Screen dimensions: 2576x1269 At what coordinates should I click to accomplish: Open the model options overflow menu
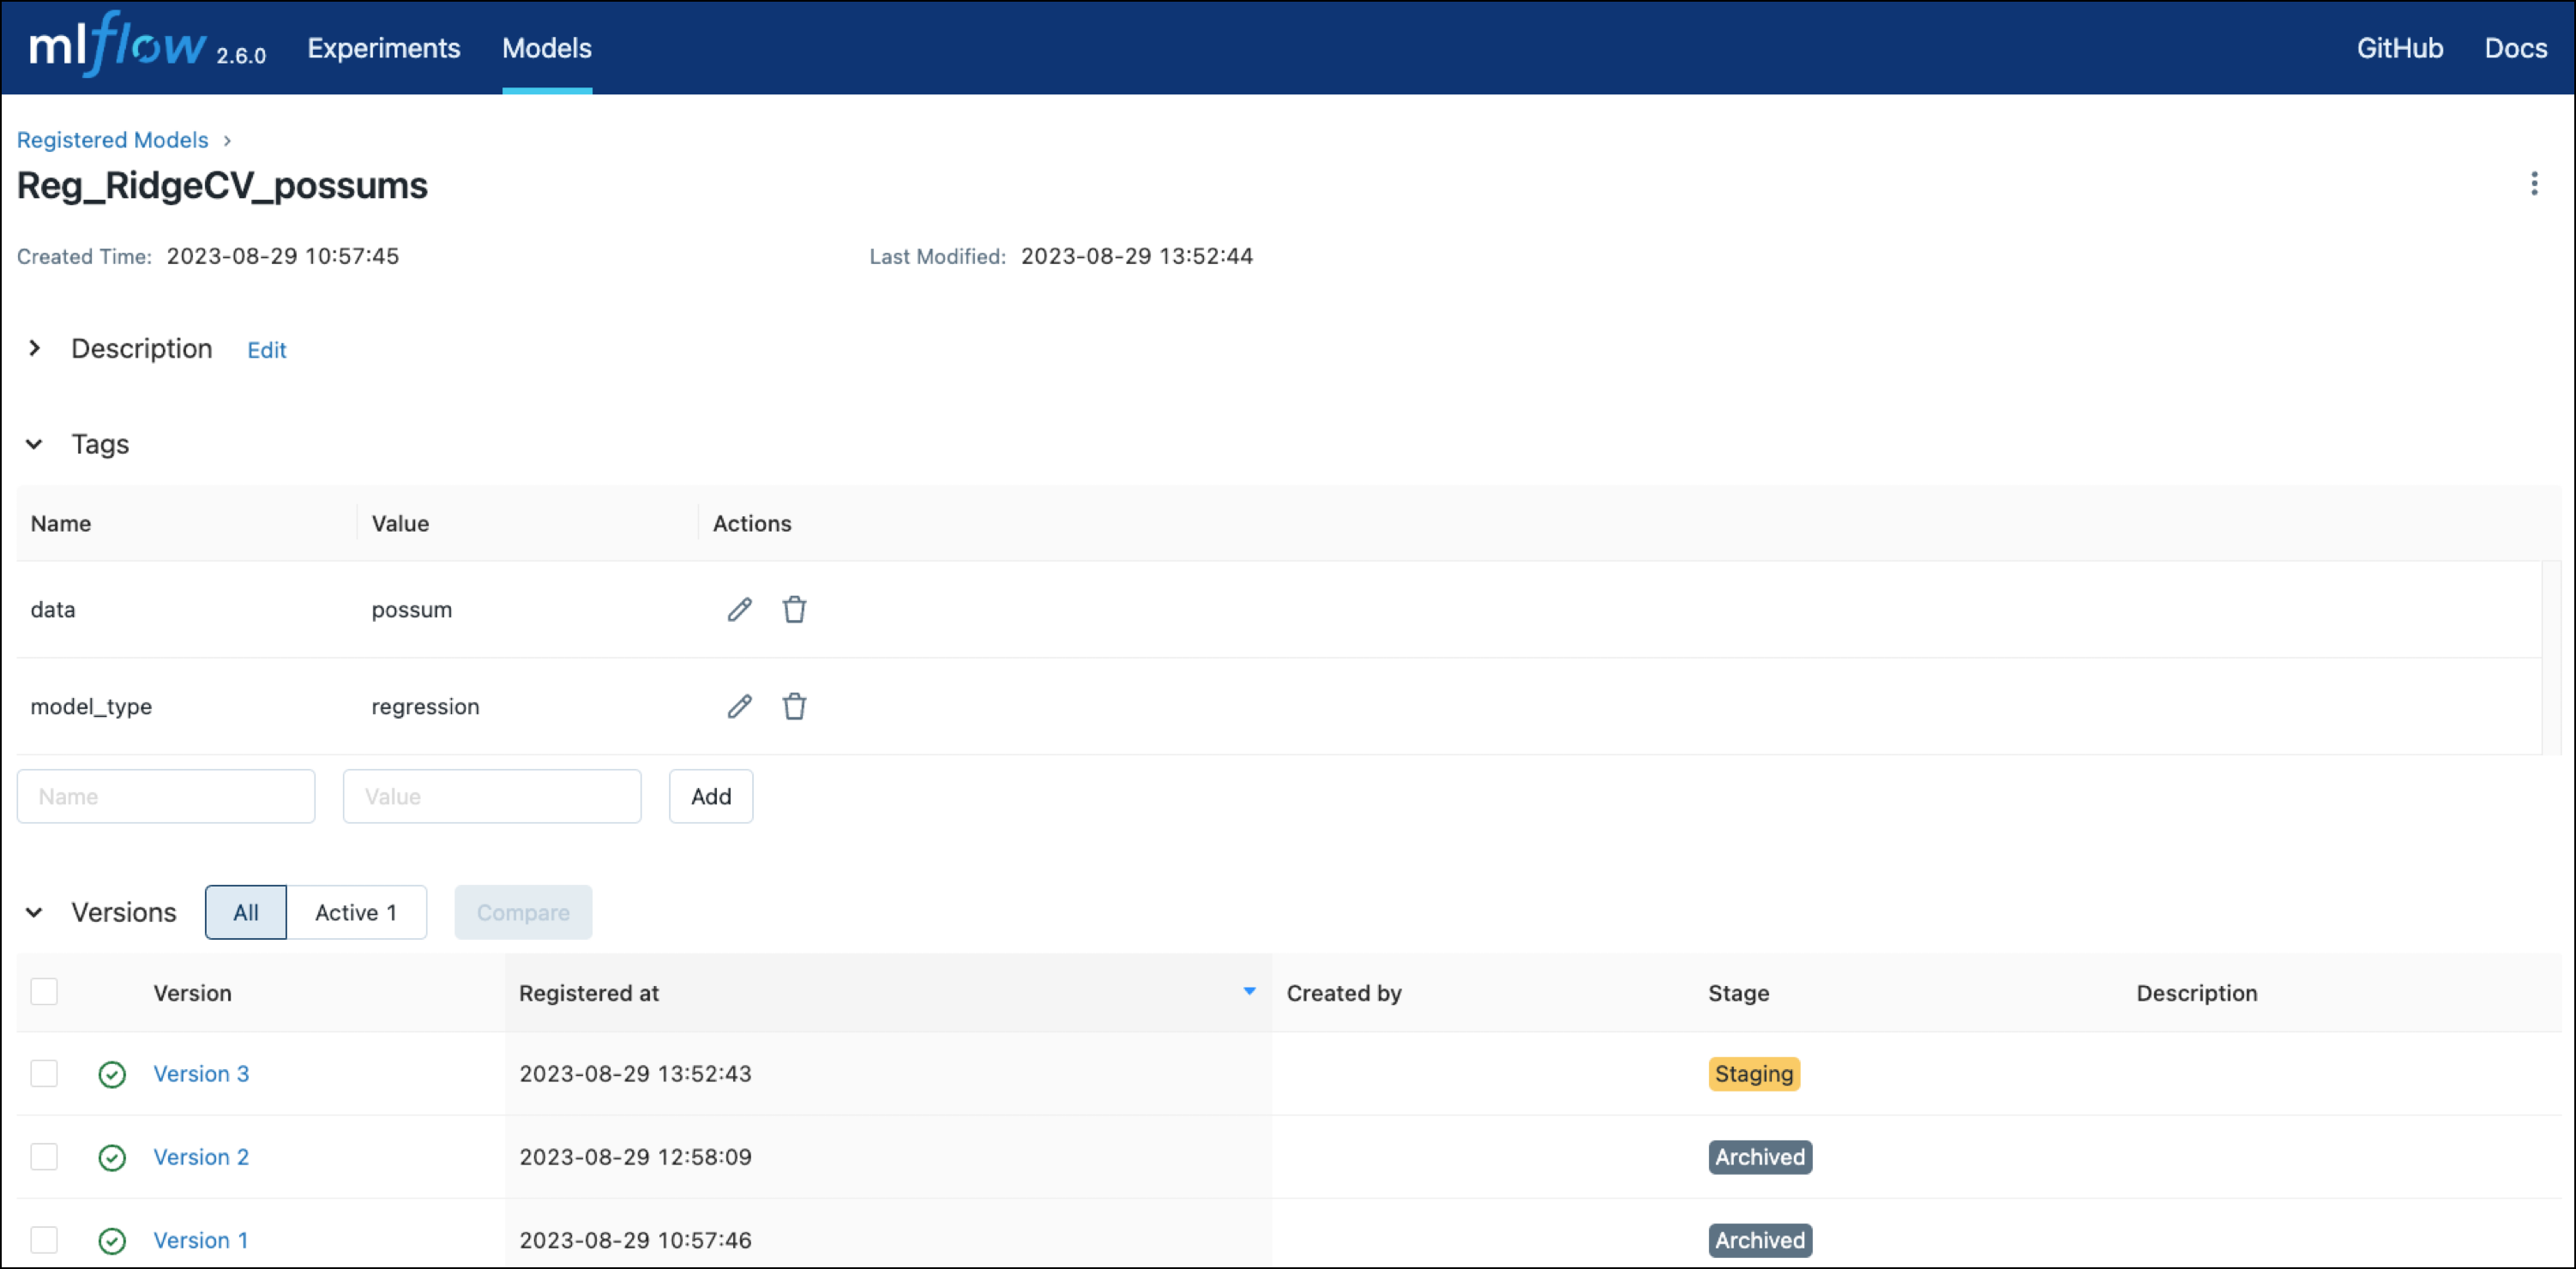pyautogui.click(x=2534, y=183)
